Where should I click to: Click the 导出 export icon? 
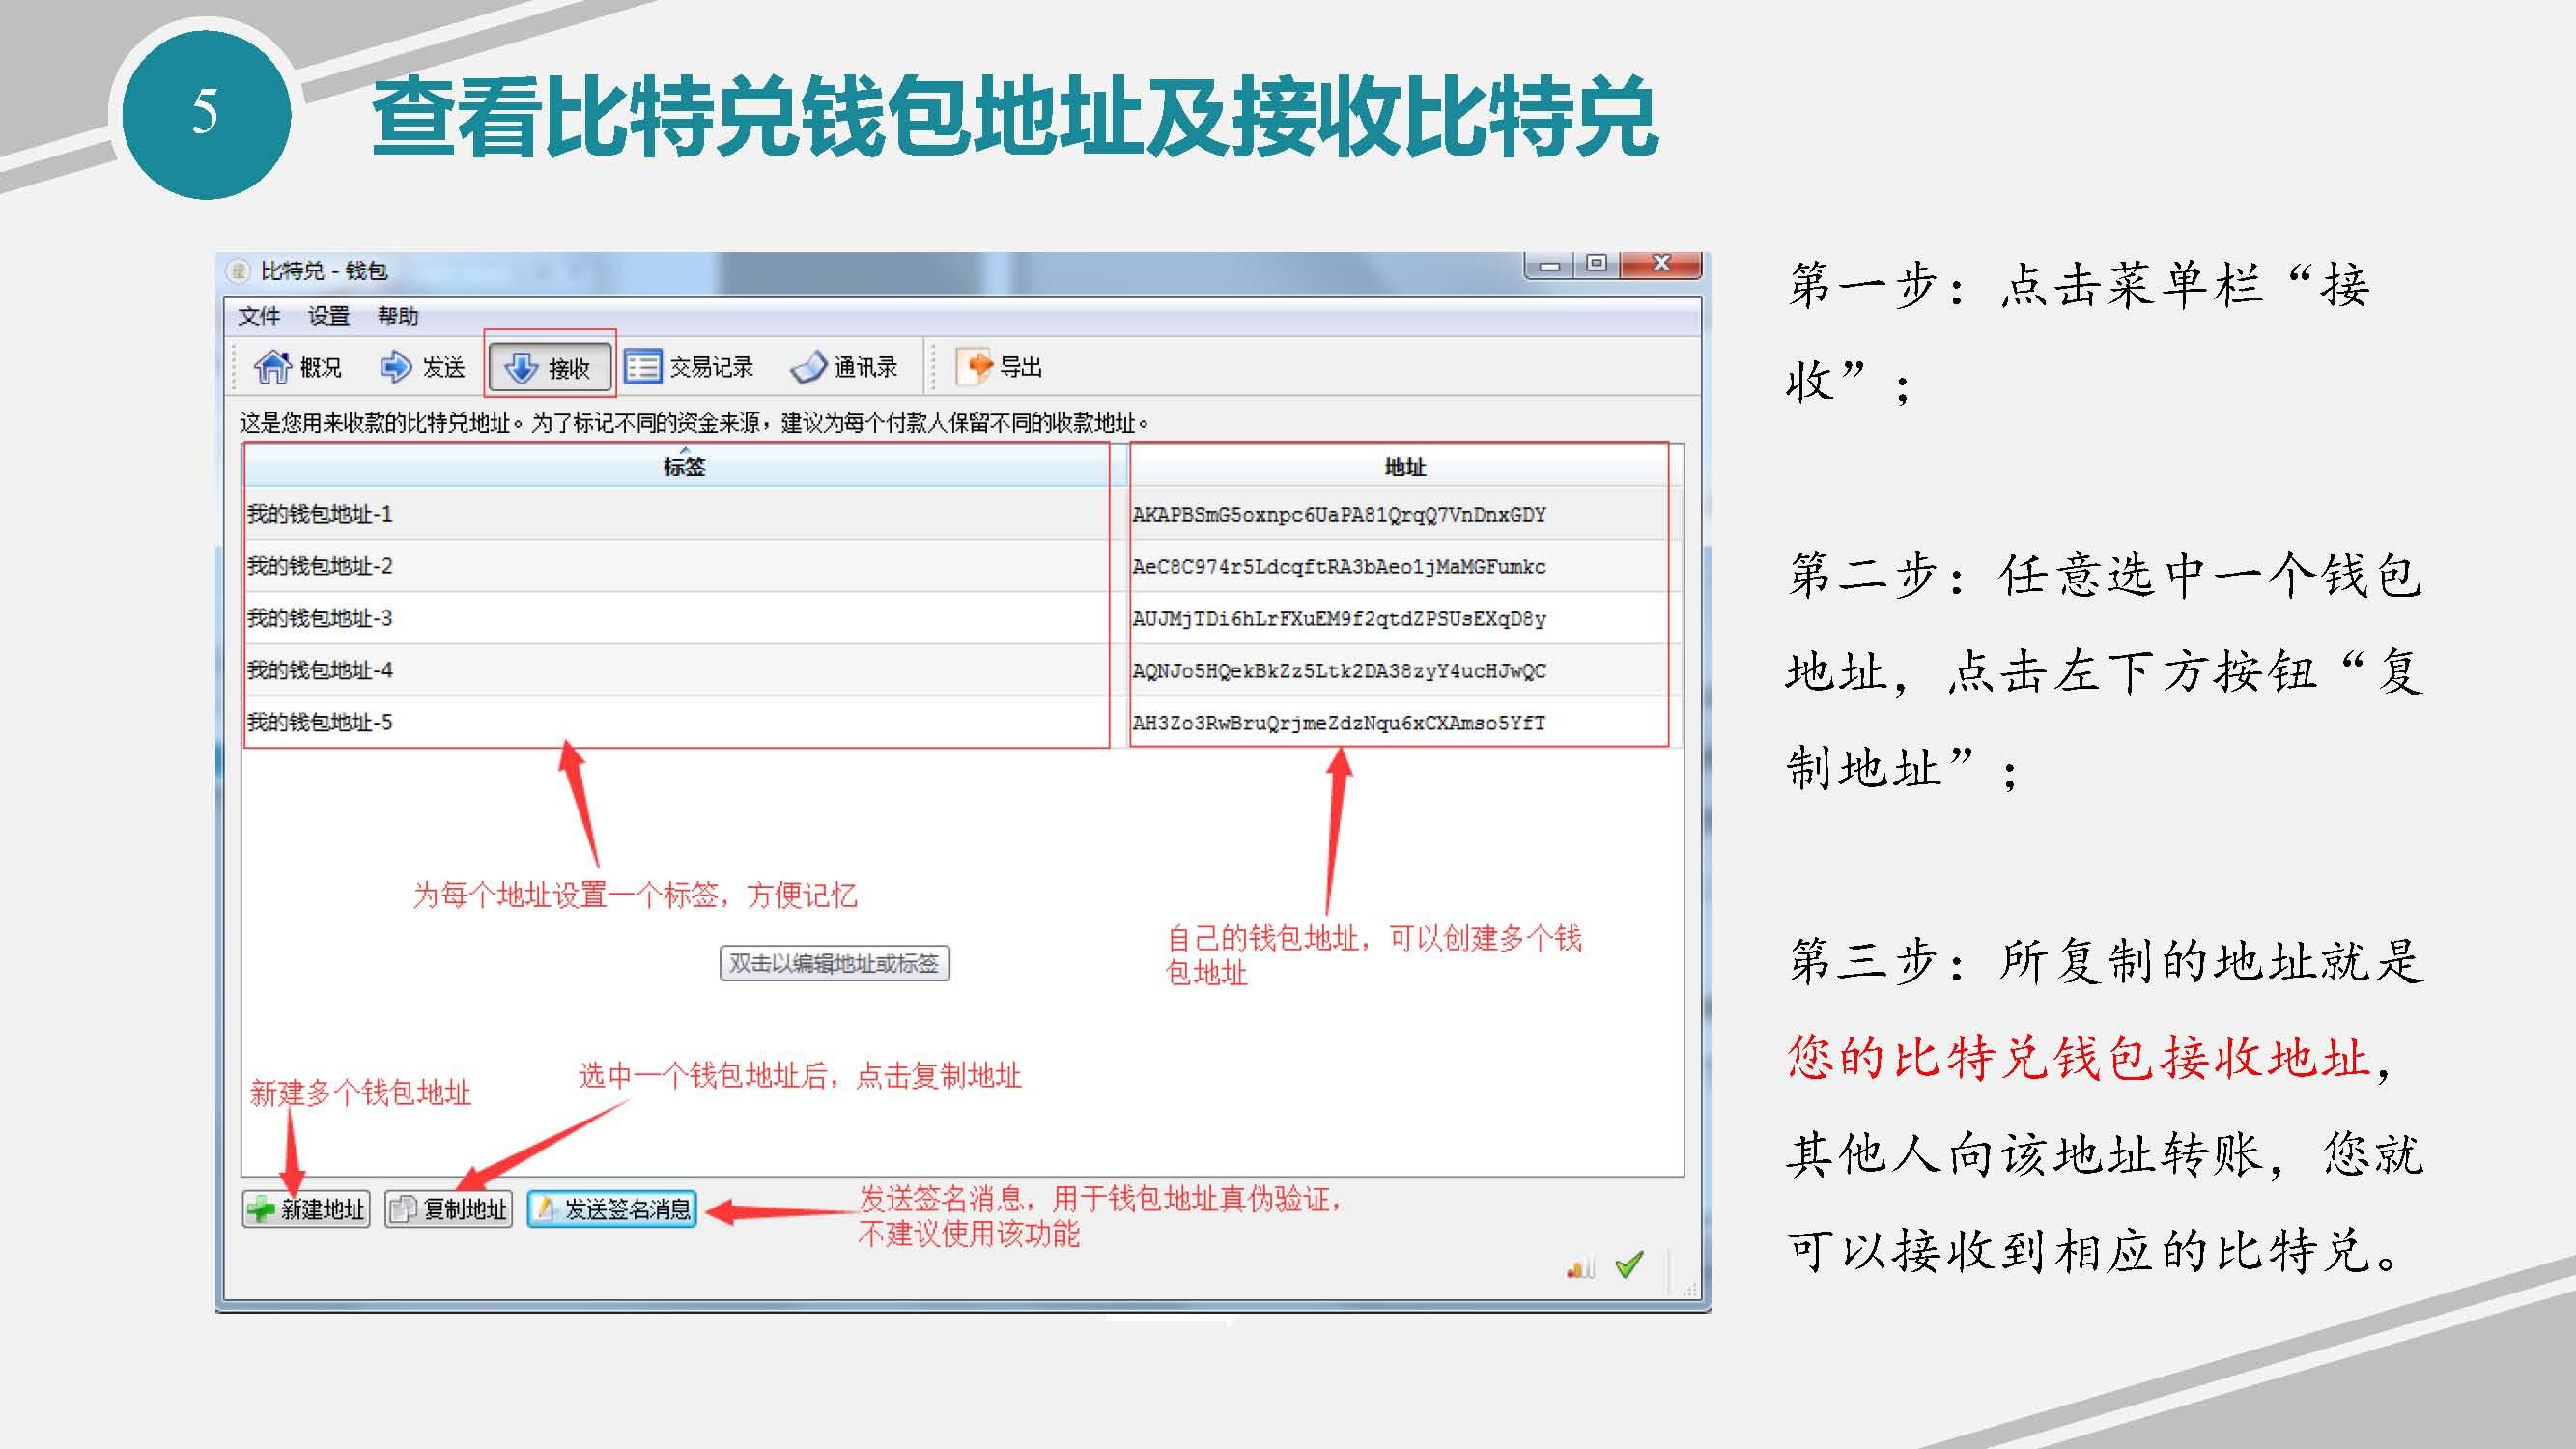[x=974, y=367]
